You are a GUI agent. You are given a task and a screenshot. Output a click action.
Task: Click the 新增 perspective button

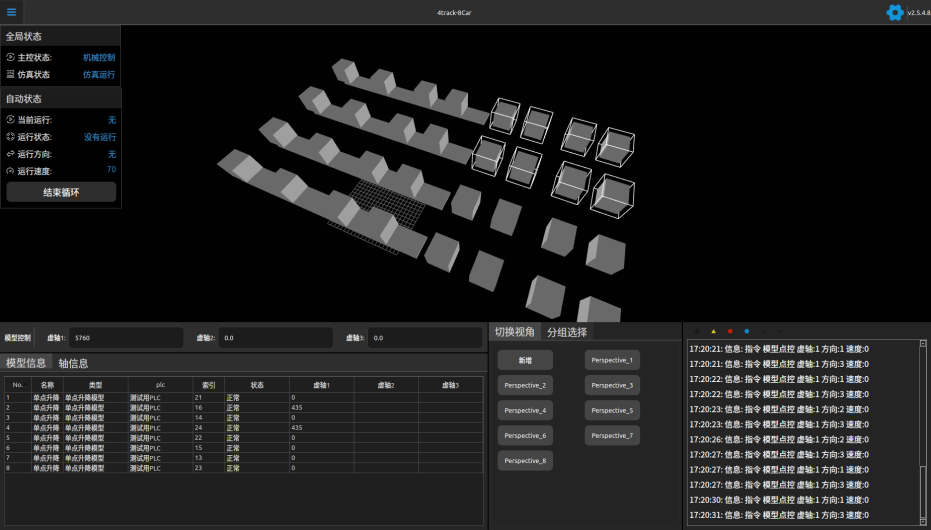coord(525,360)
